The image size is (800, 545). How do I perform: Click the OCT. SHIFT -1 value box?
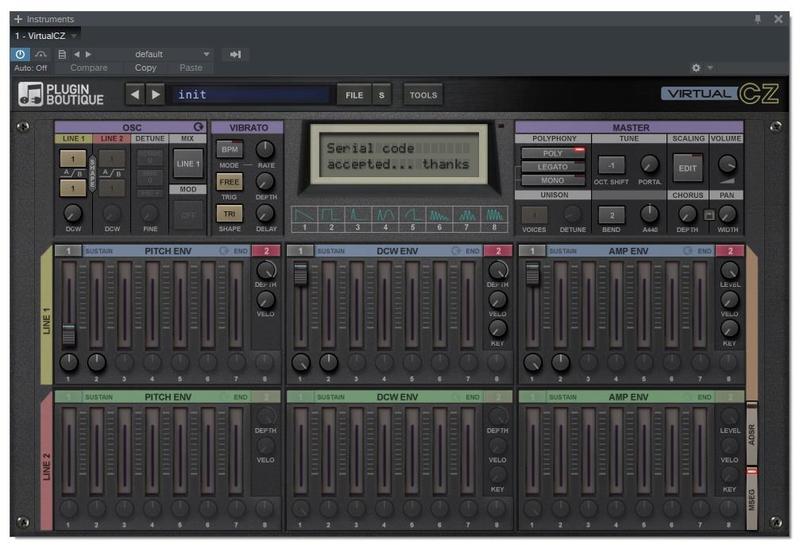click(x=611, y=165)
